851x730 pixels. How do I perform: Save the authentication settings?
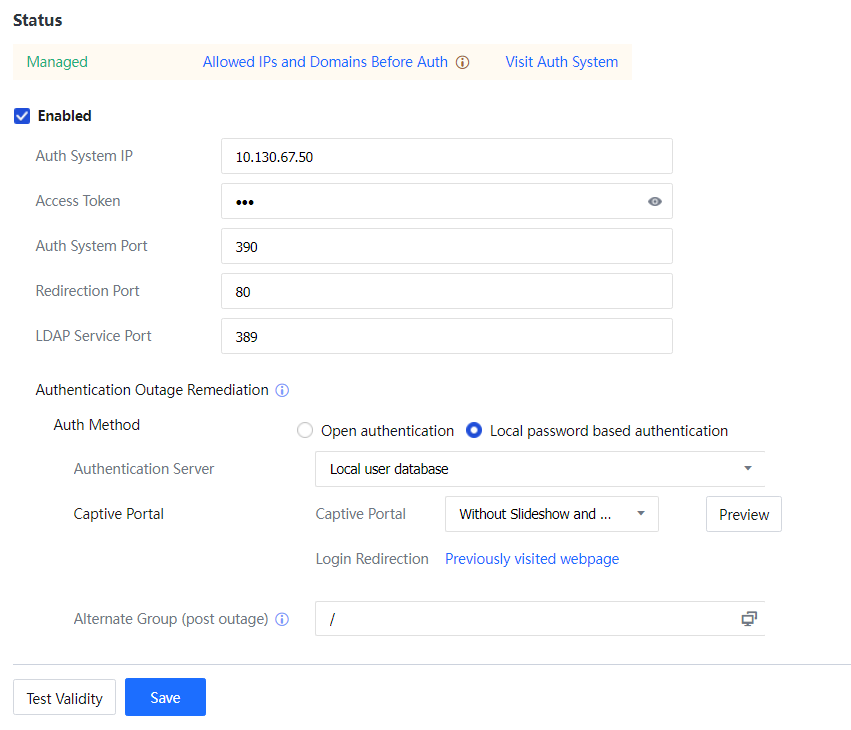pos(165,697)
